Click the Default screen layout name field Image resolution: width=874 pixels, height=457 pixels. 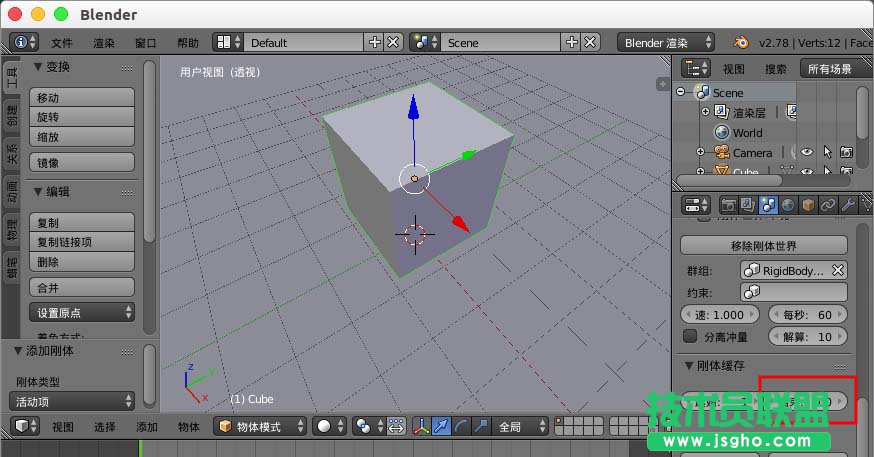pyautogui.click(x=300, y=43)
